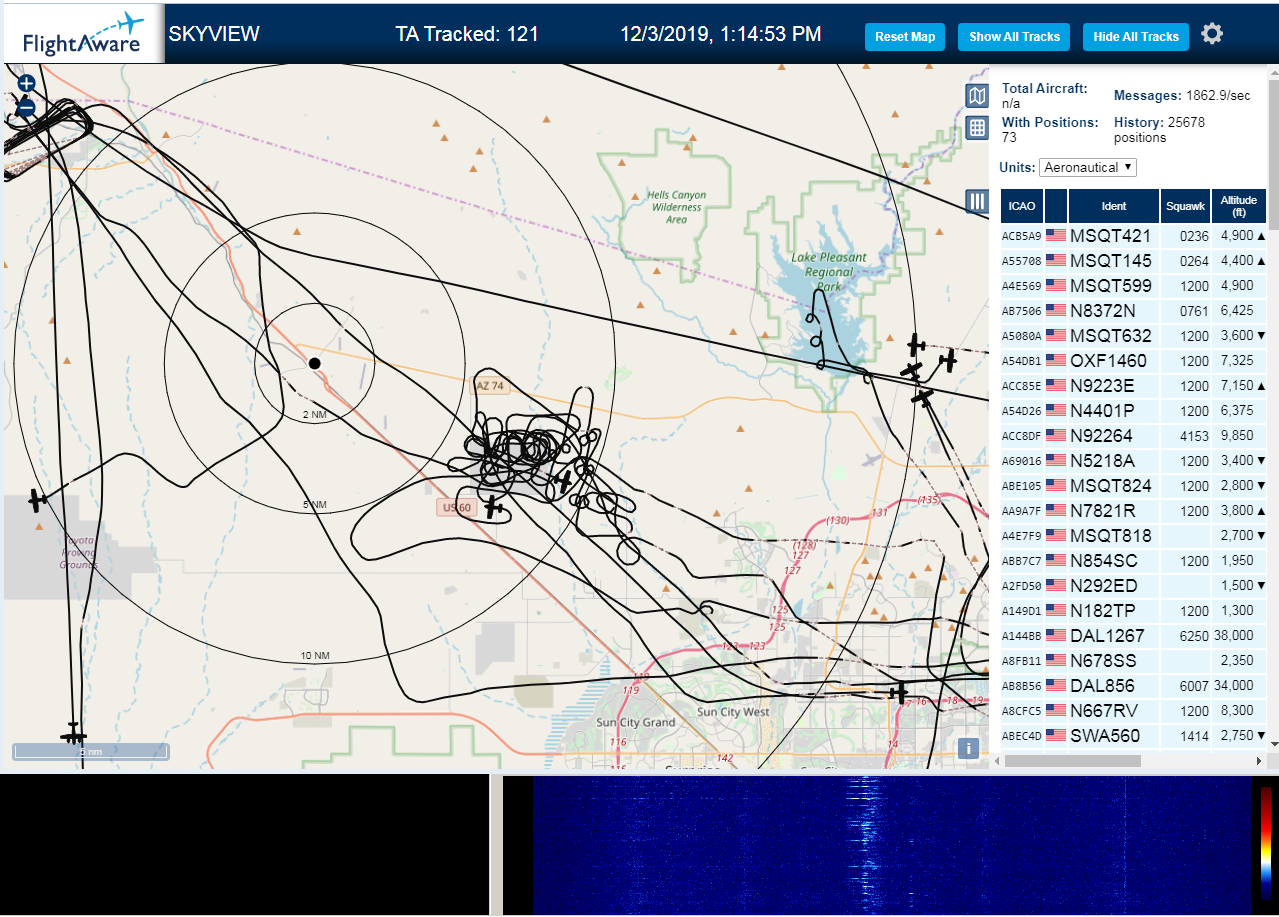Select aircraft N292ED row
1279x917 pixels.
(x=1133, y=586)
